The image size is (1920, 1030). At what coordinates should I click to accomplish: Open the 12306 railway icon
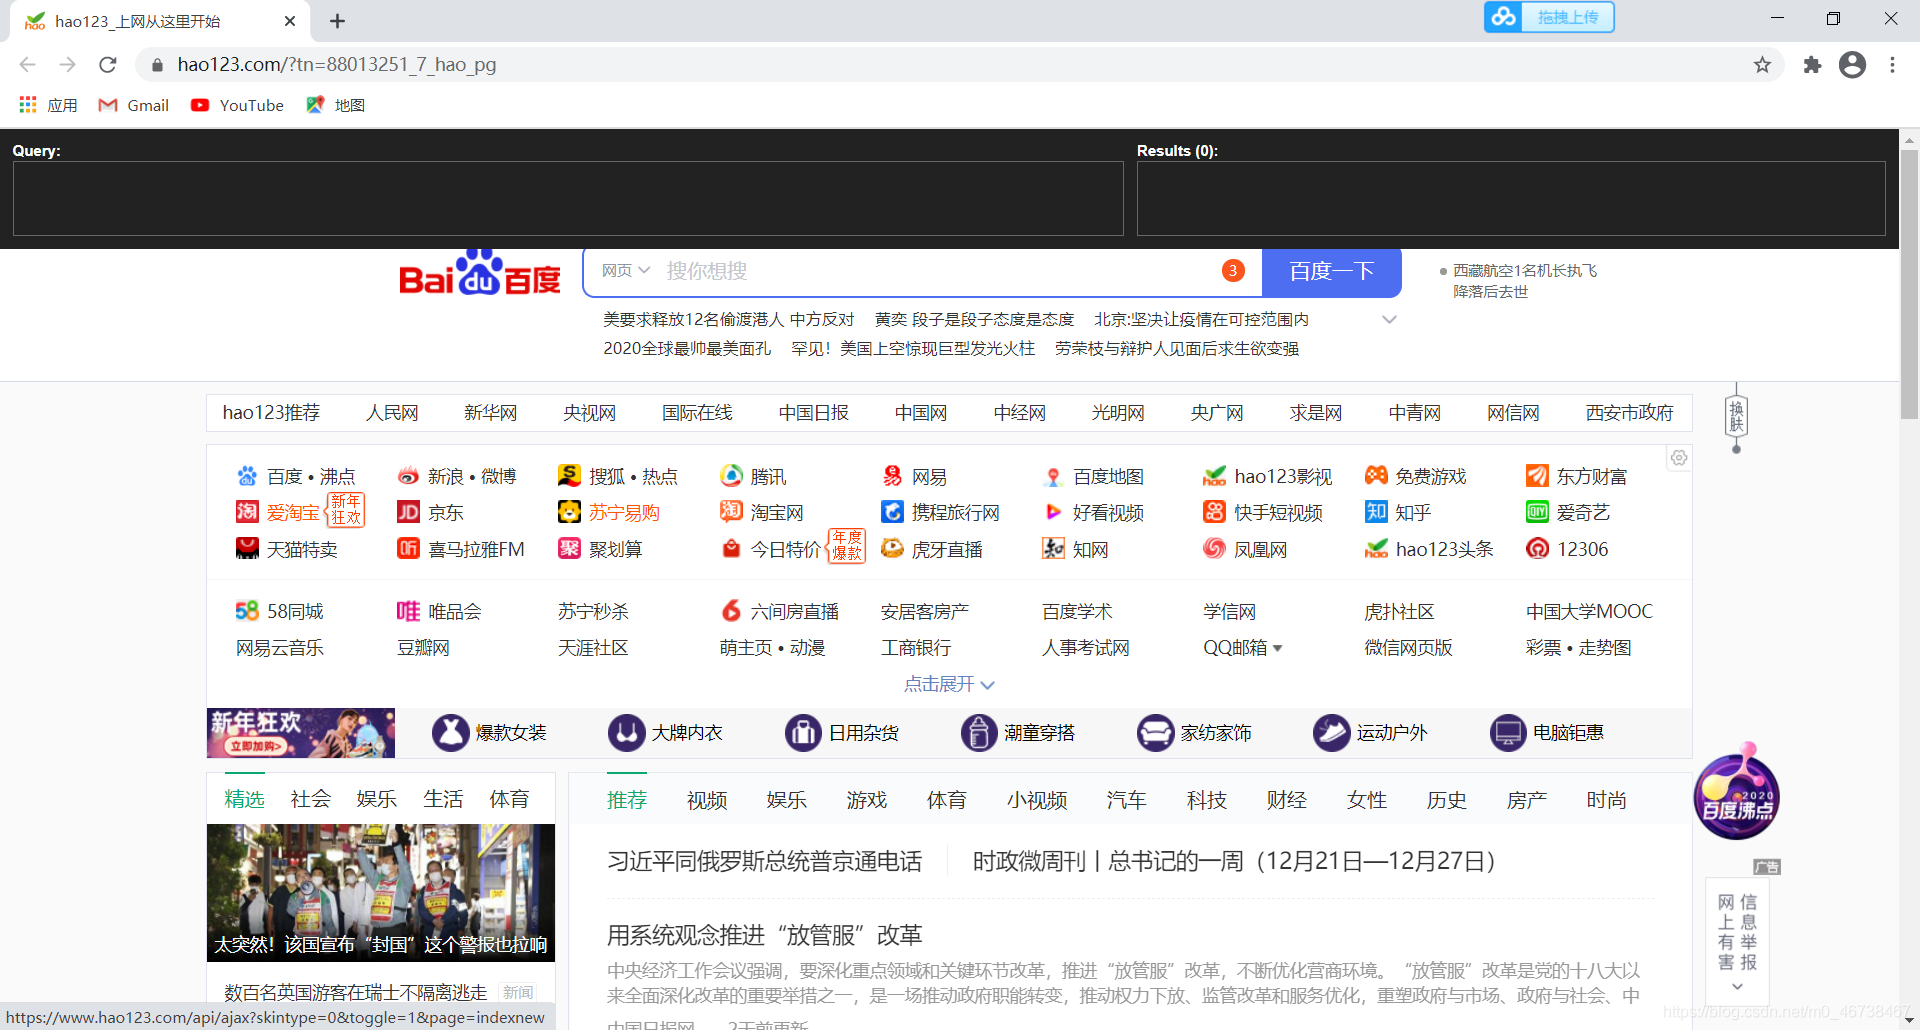1538,548
